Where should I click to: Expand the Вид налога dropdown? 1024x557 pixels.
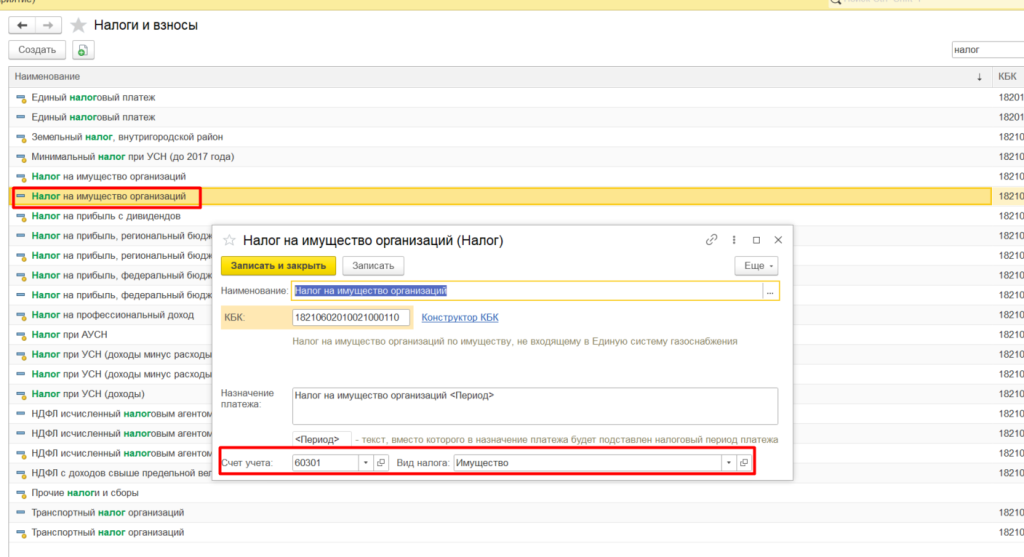[727, 463]
